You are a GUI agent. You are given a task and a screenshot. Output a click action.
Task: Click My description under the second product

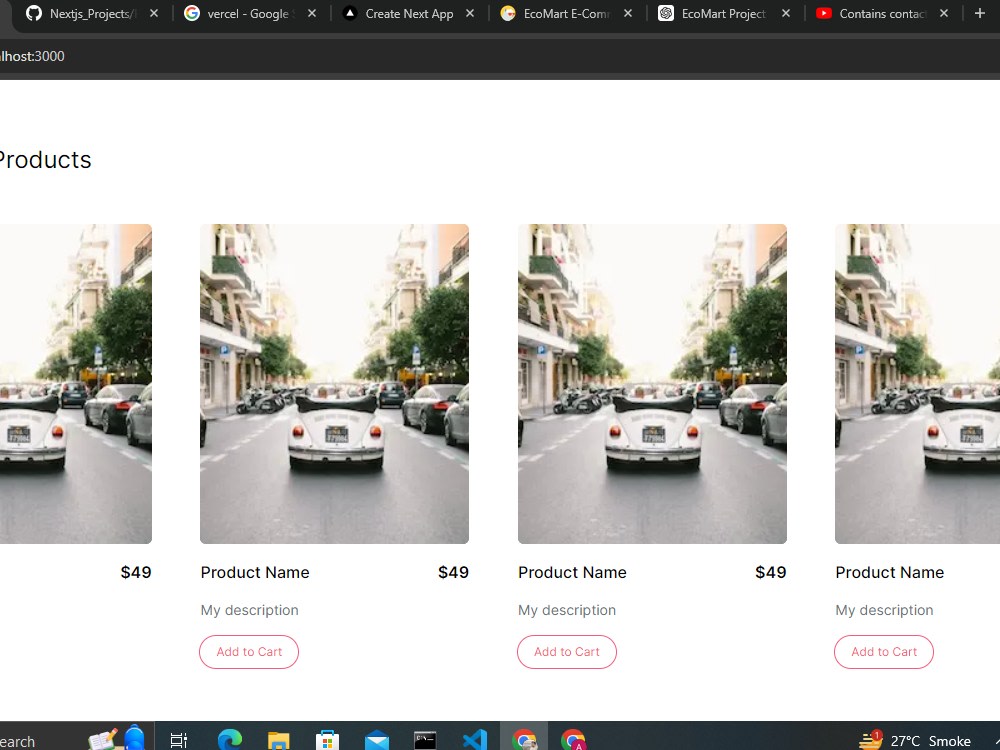(249, 610)
